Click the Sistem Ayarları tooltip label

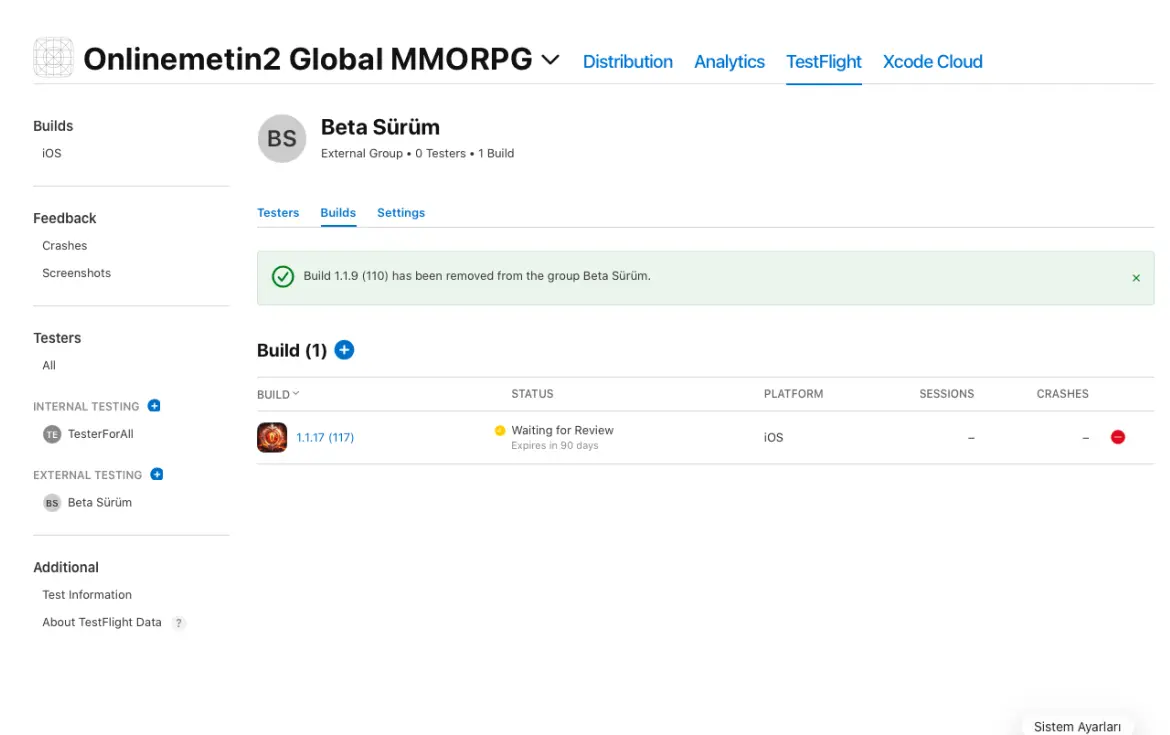pos(1077,727)
